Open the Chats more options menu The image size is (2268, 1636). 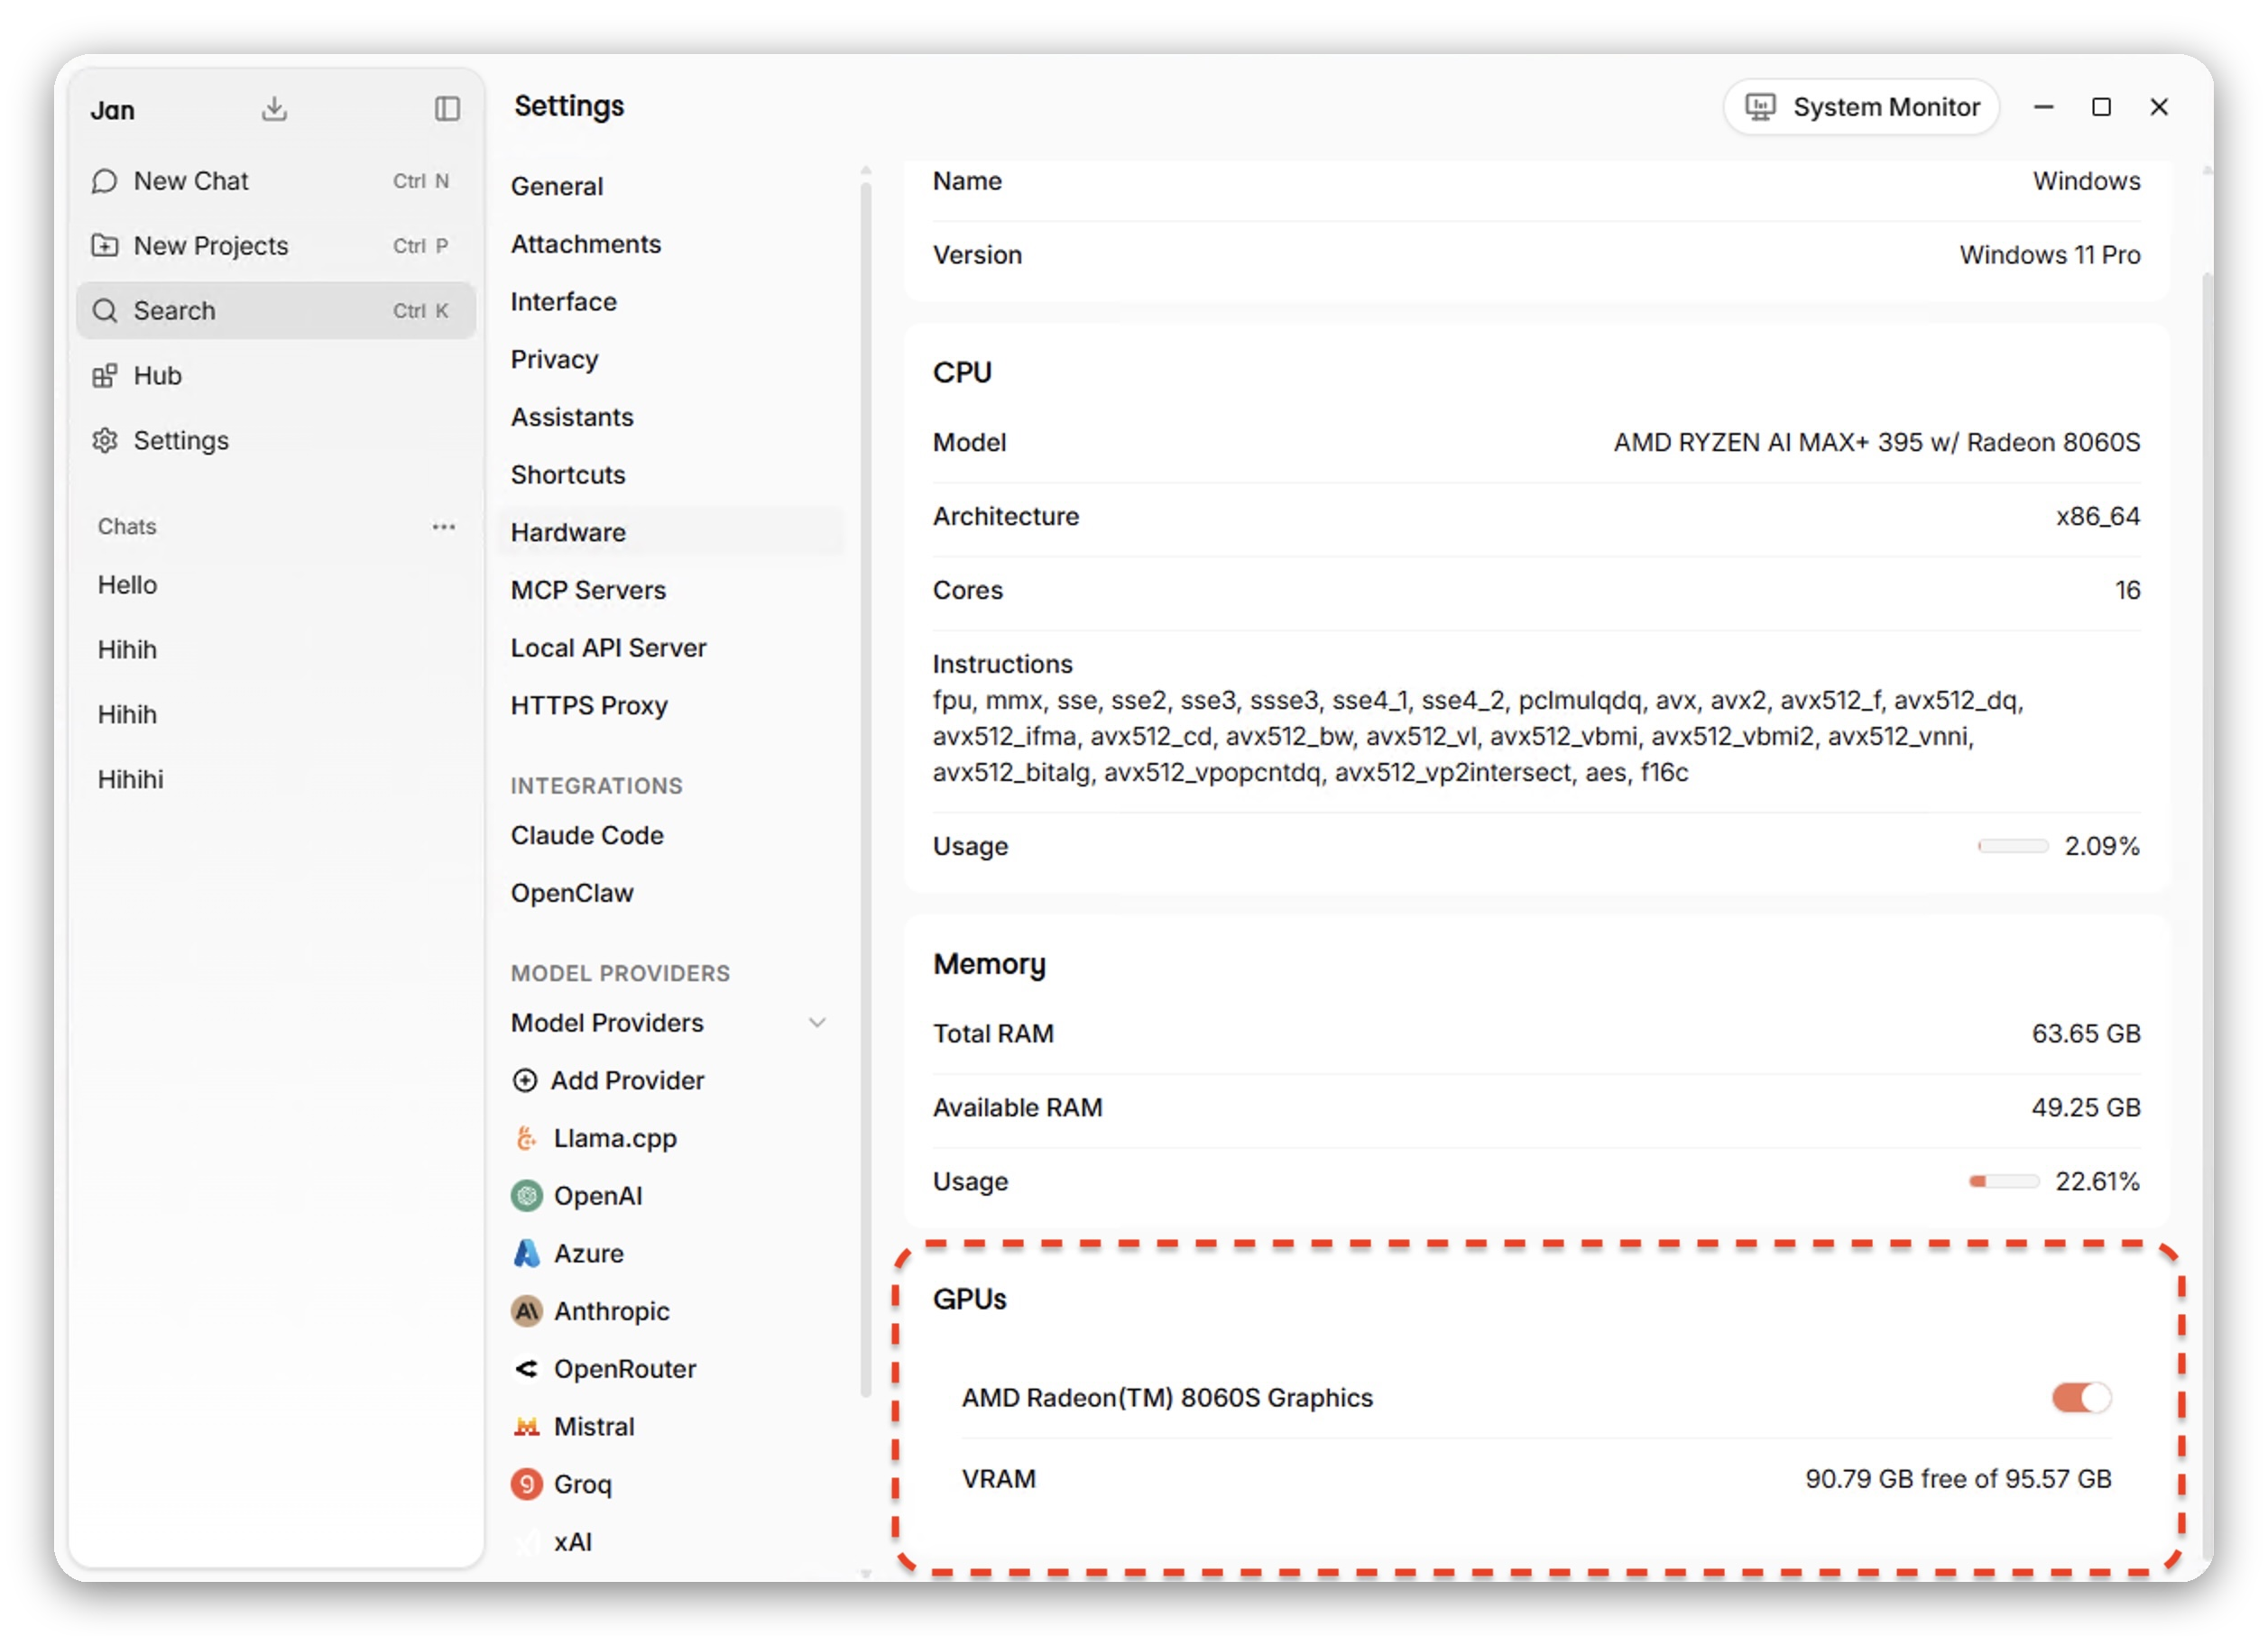click(x=443, y=527)
